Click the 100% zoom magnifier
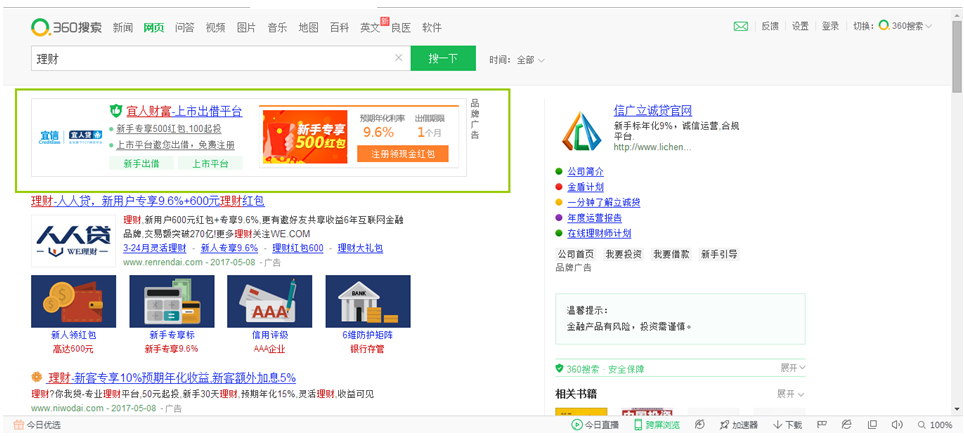The width and height of the screenshot is (964, 437). [920, 425]
